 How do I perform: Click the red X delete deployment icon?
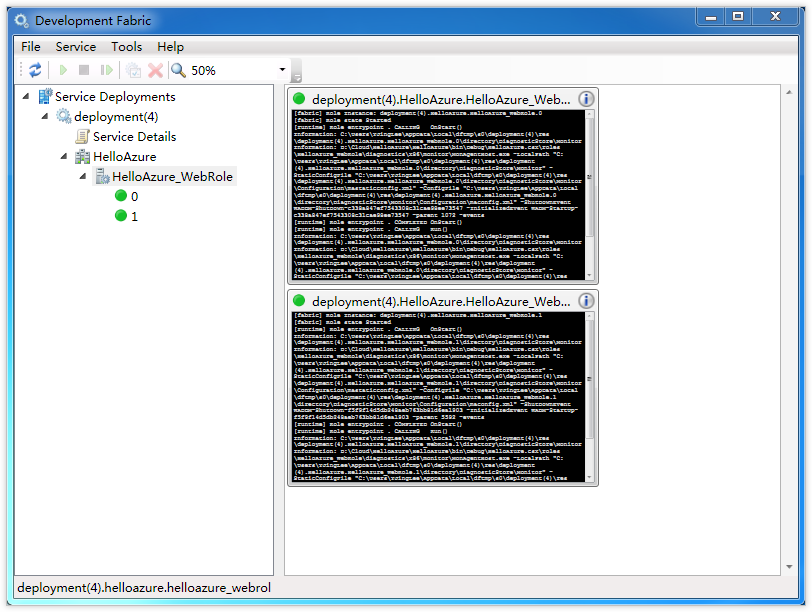(155, 70)
